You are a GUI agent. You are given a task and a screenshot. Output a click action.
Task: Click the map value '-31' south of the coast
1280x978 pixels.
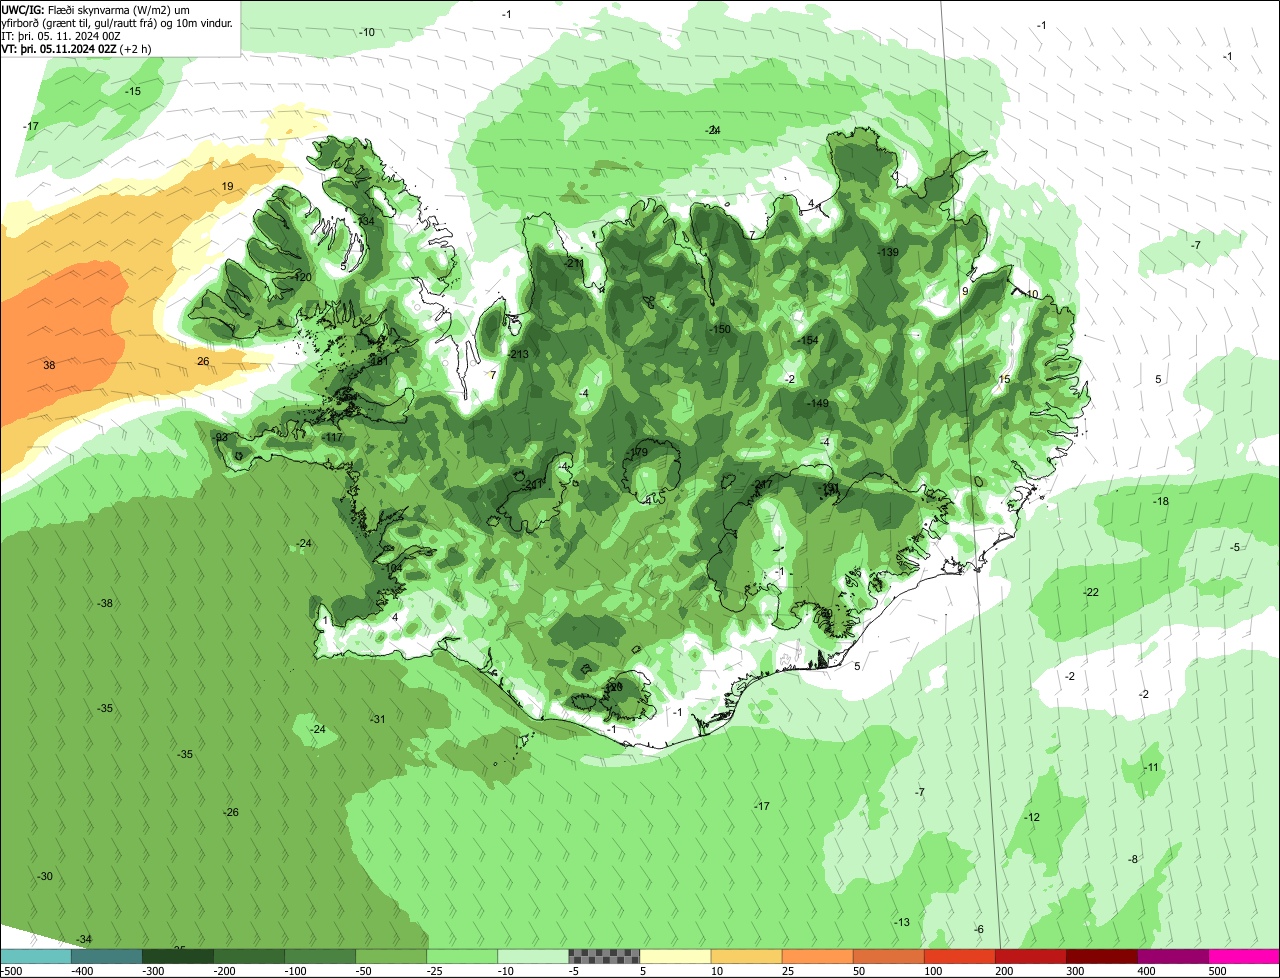377,720
